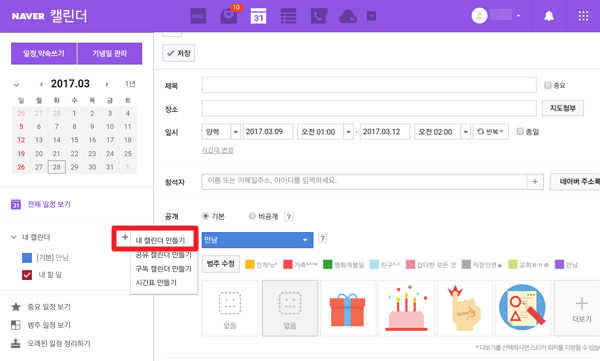This screenshot has height=361, width=600.
Task: Toggle the 내 할 일 checkbox
Action: 27,275
